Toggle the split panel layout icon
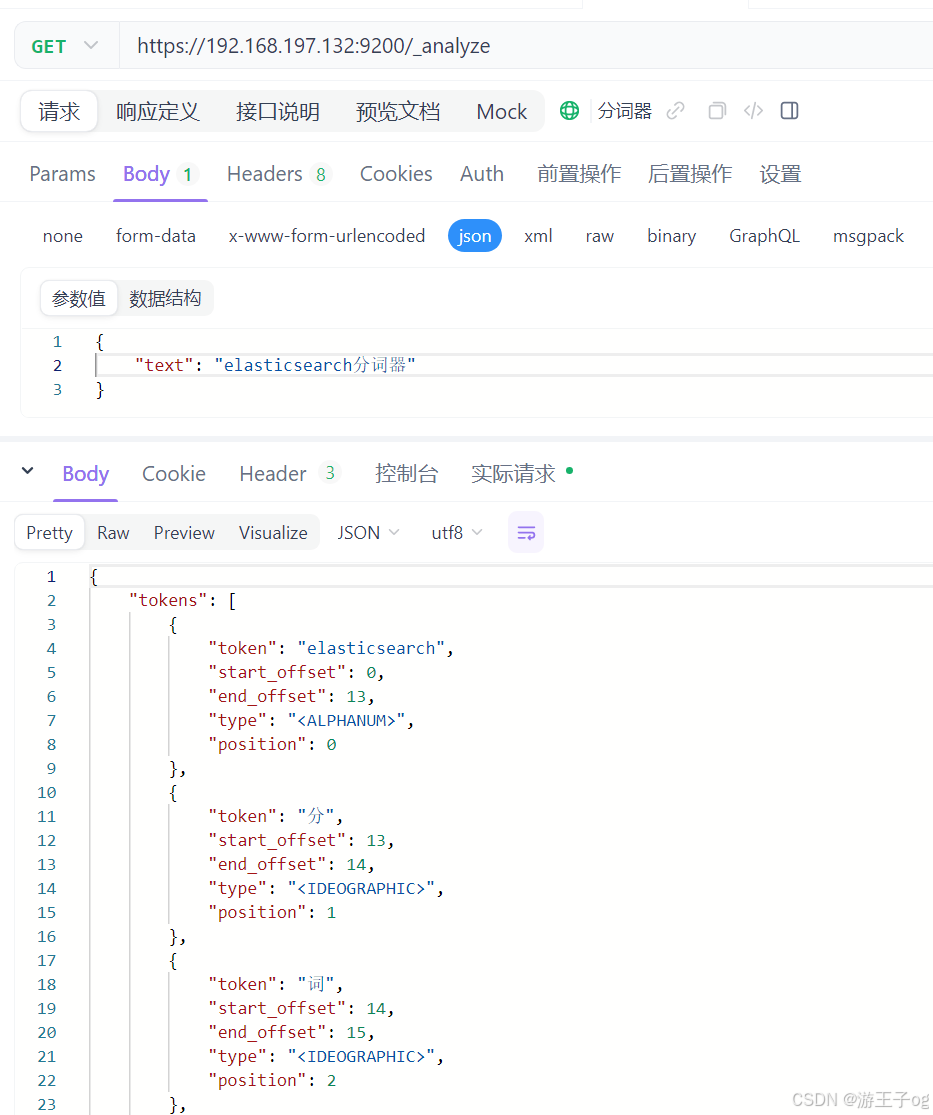This screenshot has width=933, height=1115. coord(789,111)
